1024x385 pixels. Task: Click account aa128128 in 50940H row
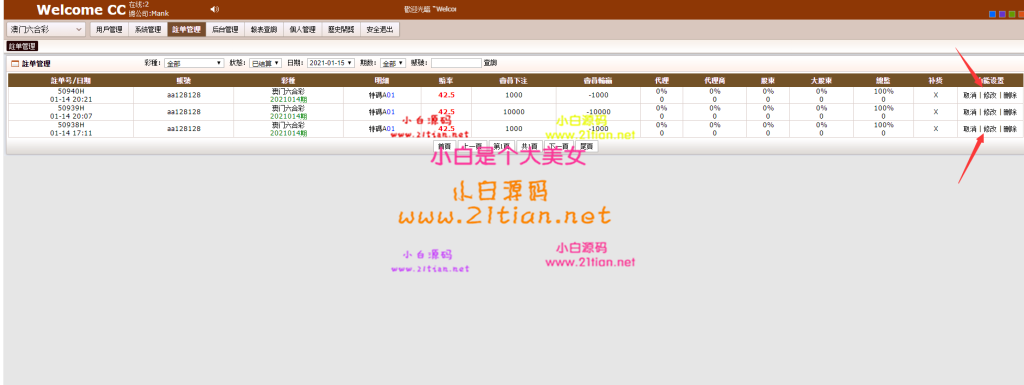184,95
